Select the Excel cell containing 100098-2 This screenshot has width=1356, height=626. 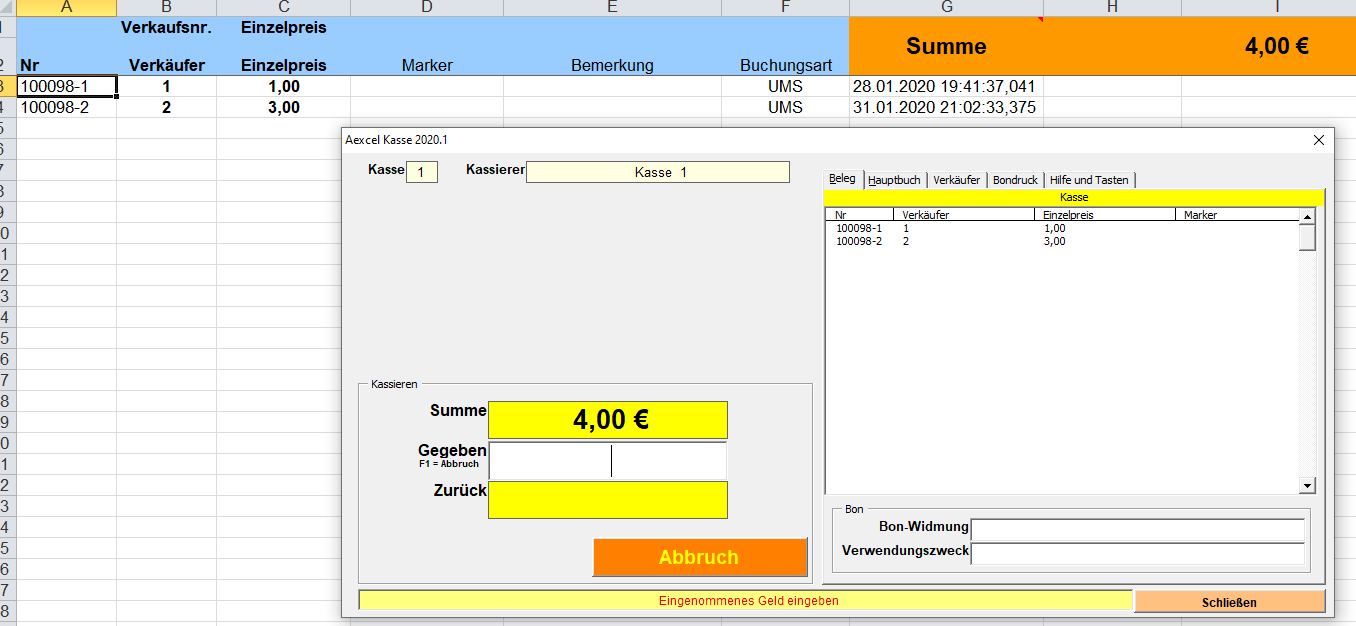[67, 107]
